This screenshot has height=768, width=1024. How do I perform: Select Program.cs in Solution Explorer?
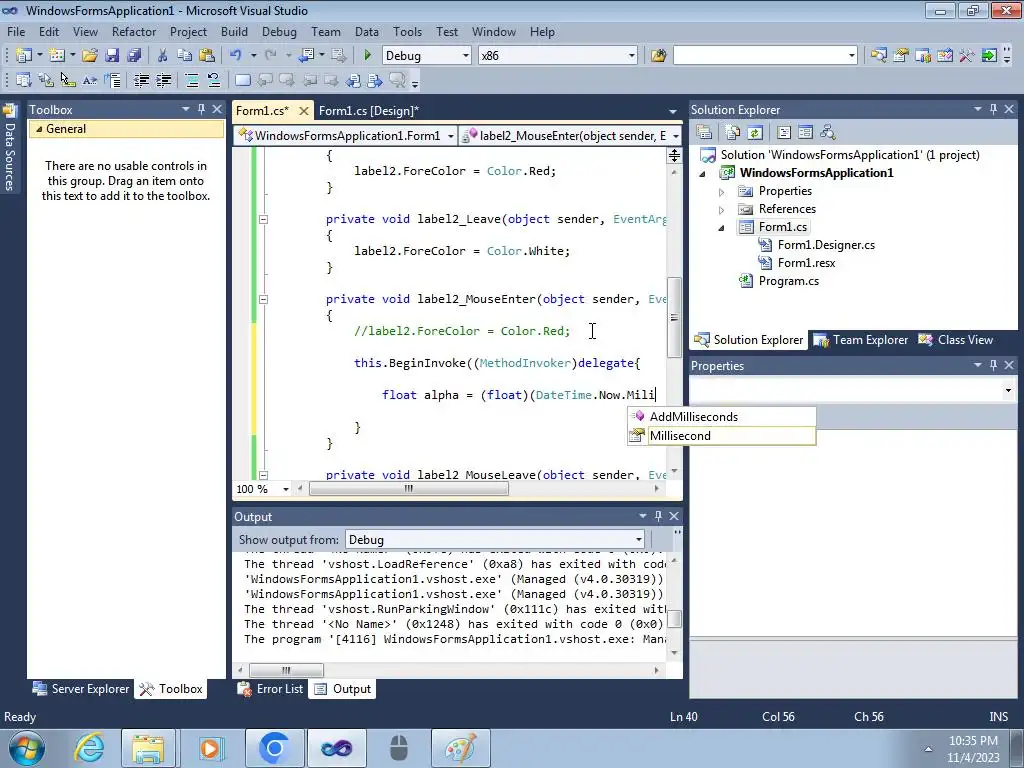(788, 281)
